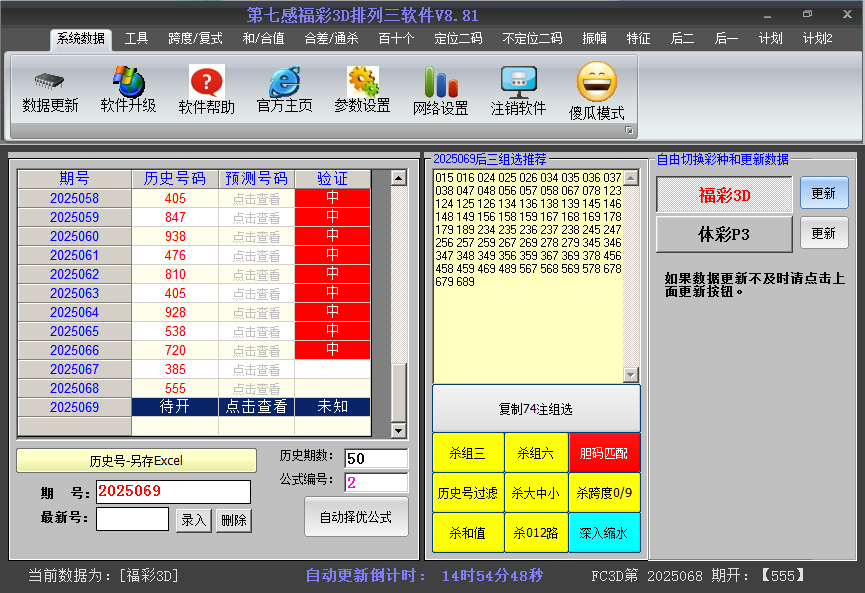Screen dimensions: 865x593
Task: Click 复制74注组选 button
Action: tap(536, 409)
